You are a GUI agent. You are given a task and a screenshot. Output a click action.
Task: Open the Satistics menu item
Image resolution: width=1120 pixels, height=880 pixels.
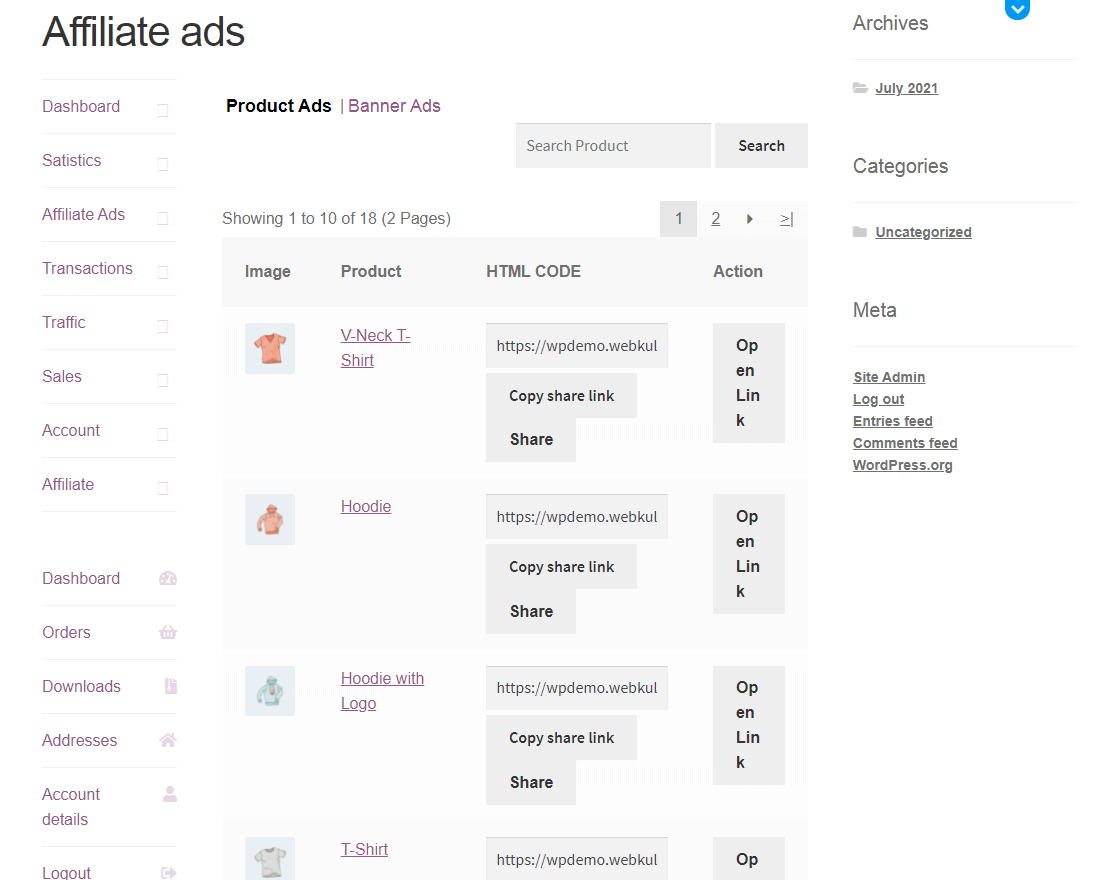[x=71, y=160]
